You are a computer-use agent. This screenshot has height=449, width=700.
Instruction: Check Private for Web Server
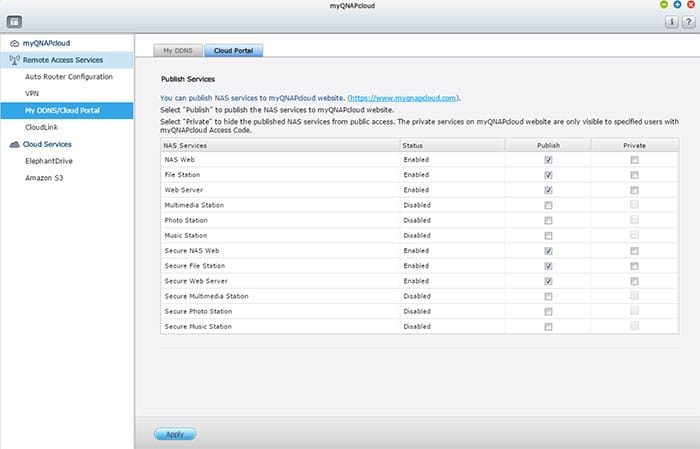tap(634, 190)
